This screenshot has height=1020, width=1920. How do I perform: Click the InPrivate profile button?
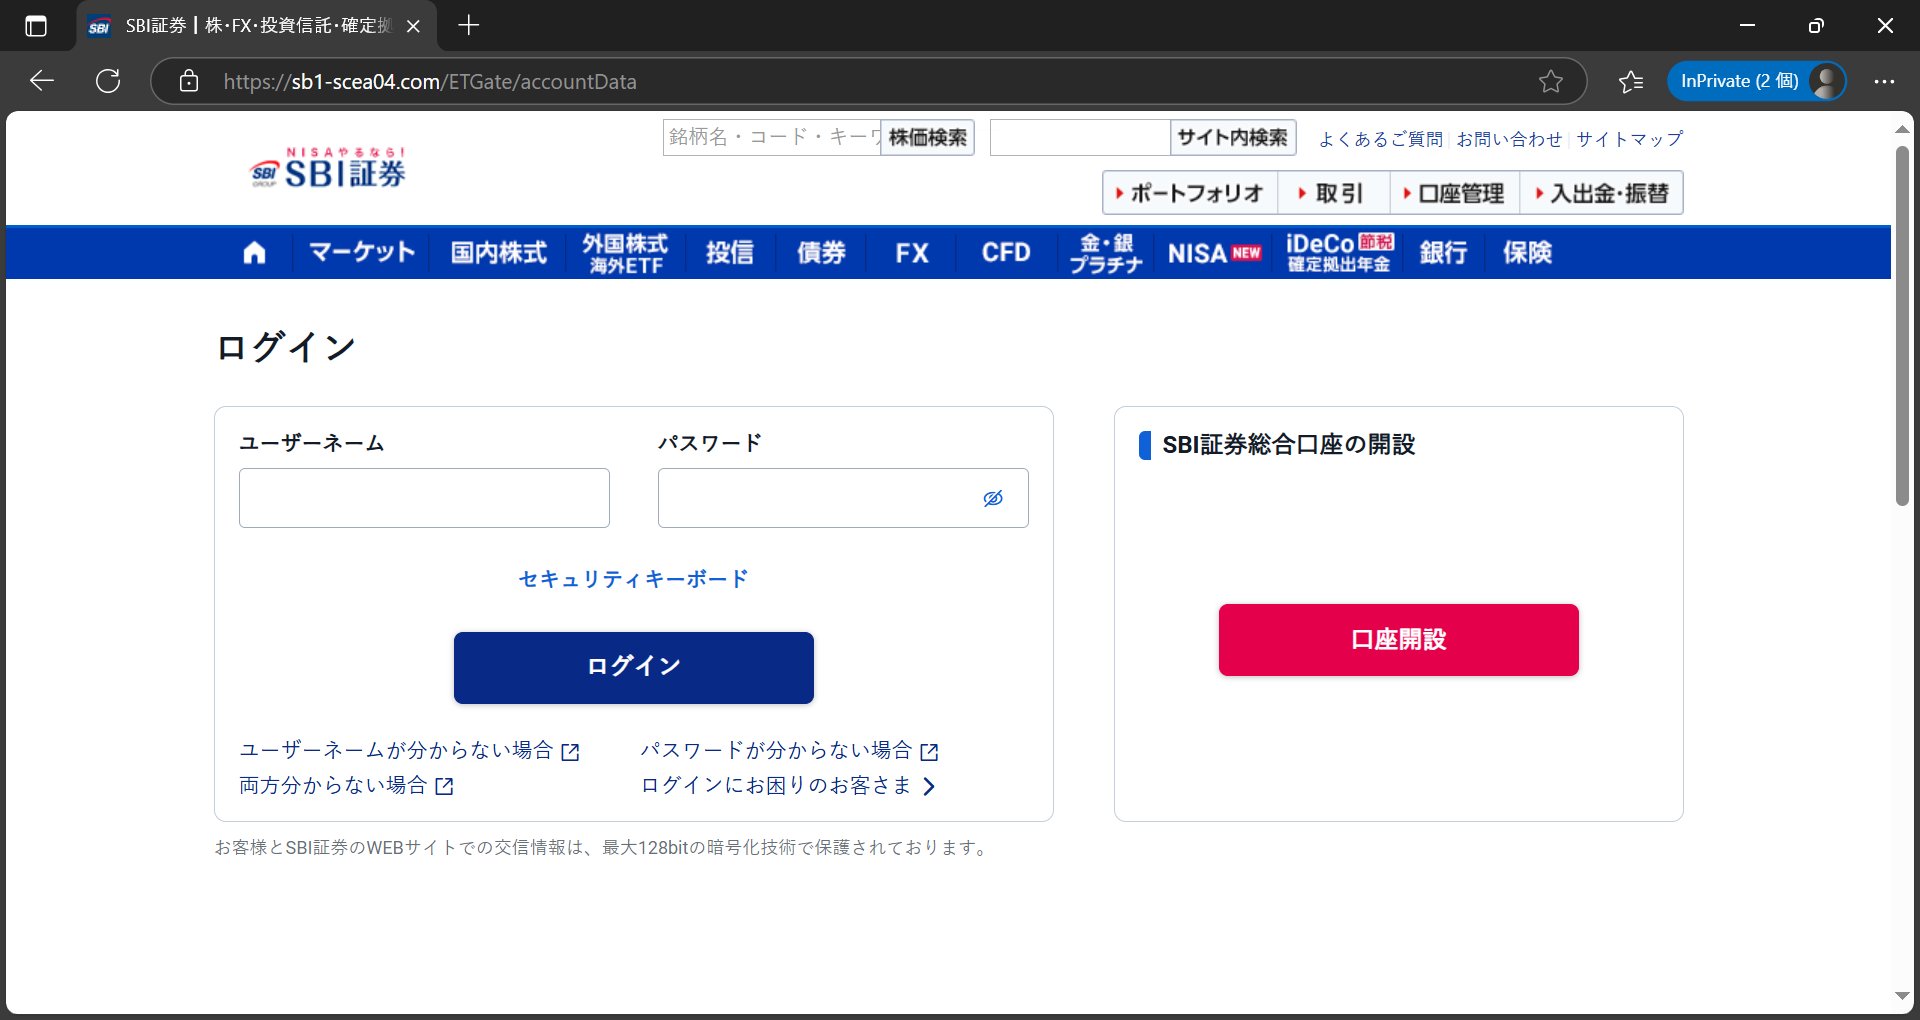point(1756,81)
